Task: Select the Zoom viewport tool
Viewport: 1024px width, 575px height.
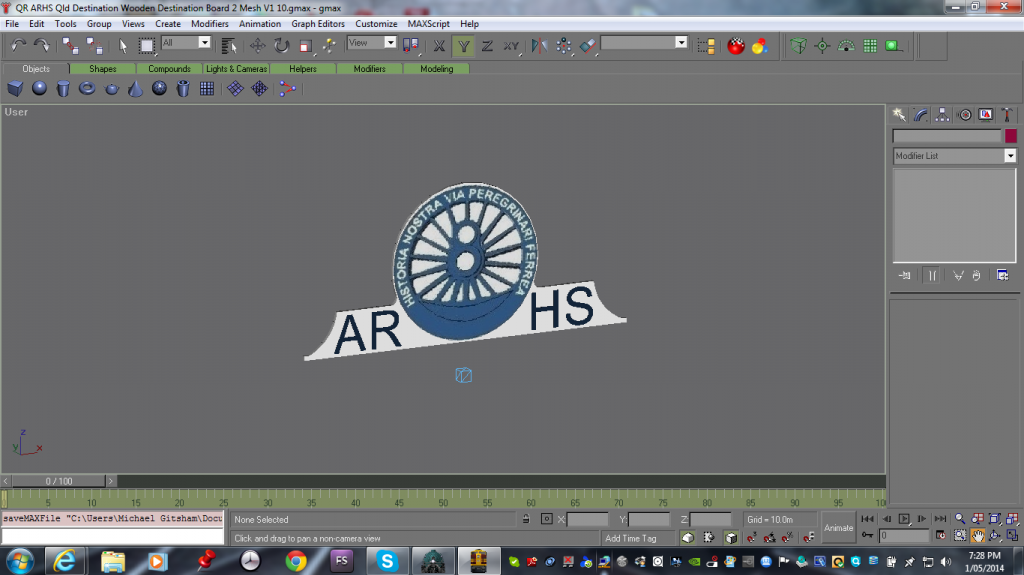Action: click(x=960, y=519)
